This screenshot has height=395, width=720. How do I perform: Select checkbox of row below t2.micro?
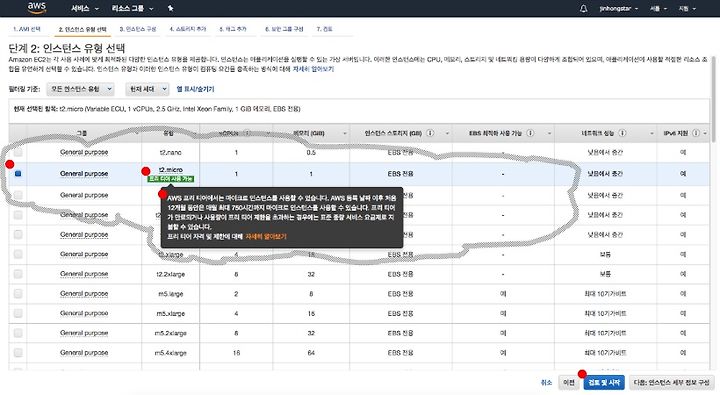tap(18, 195)
